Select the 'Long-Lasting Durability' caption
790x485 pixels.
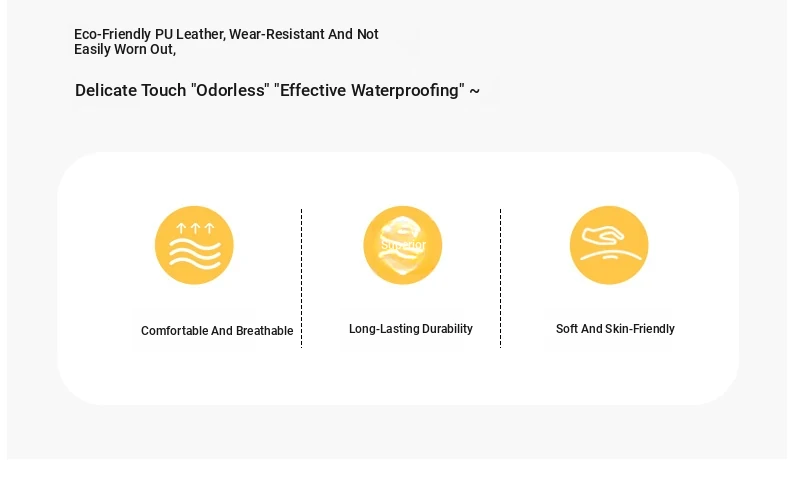point(411,329)
